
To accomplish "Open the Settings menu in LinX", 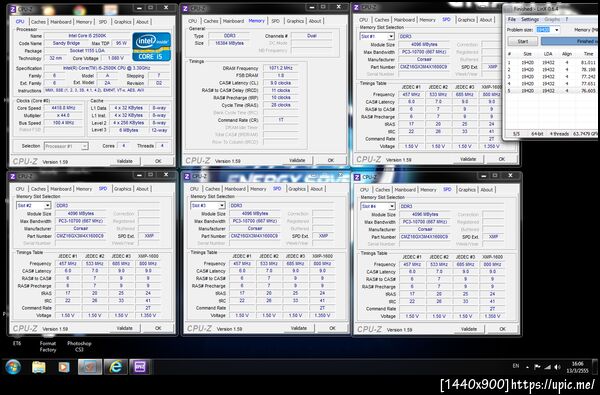I will [530, 19].
